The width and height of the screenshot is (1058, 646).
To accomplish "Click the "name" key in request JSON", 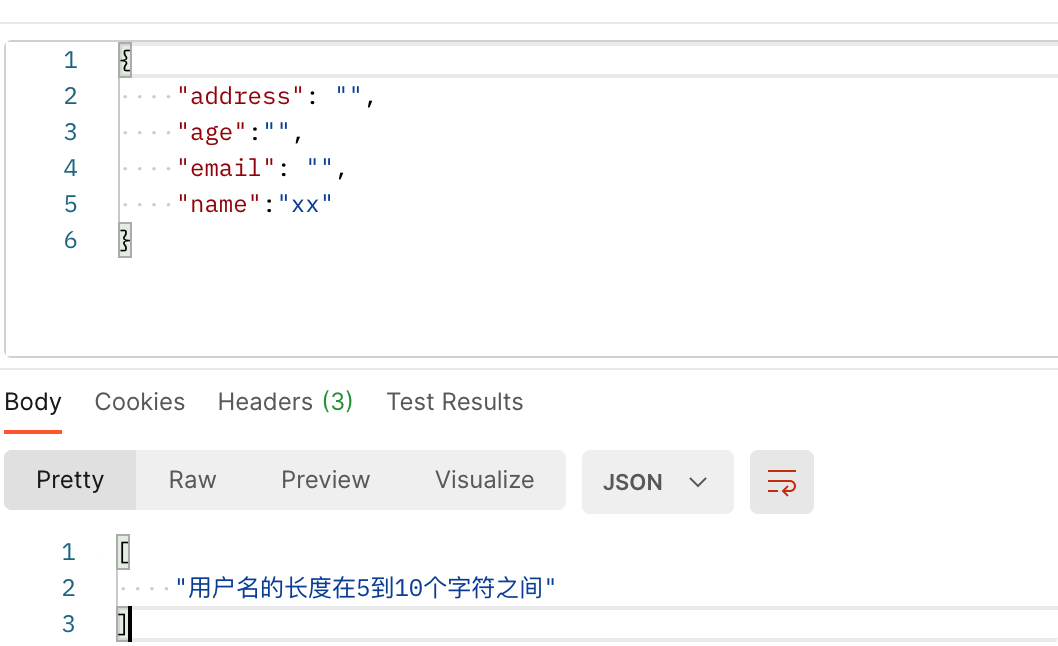I will (x=218, y=205).
